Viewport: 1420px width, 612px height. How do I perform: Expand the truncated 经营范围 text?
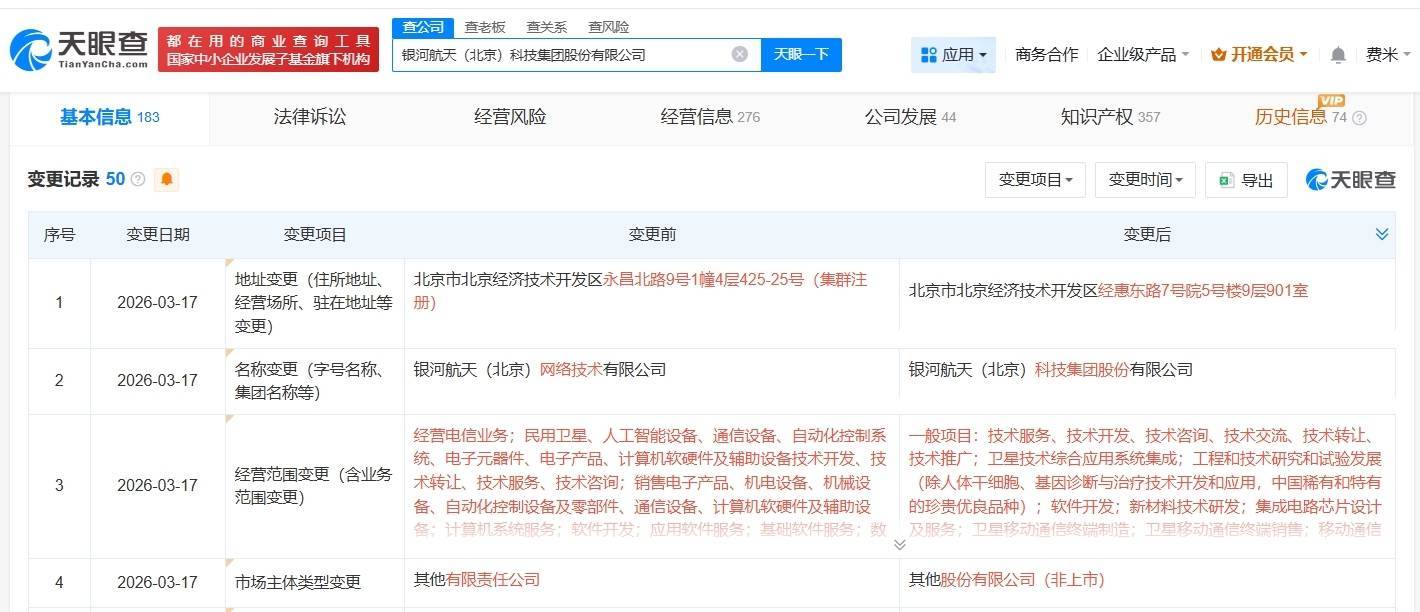point(899,544)
